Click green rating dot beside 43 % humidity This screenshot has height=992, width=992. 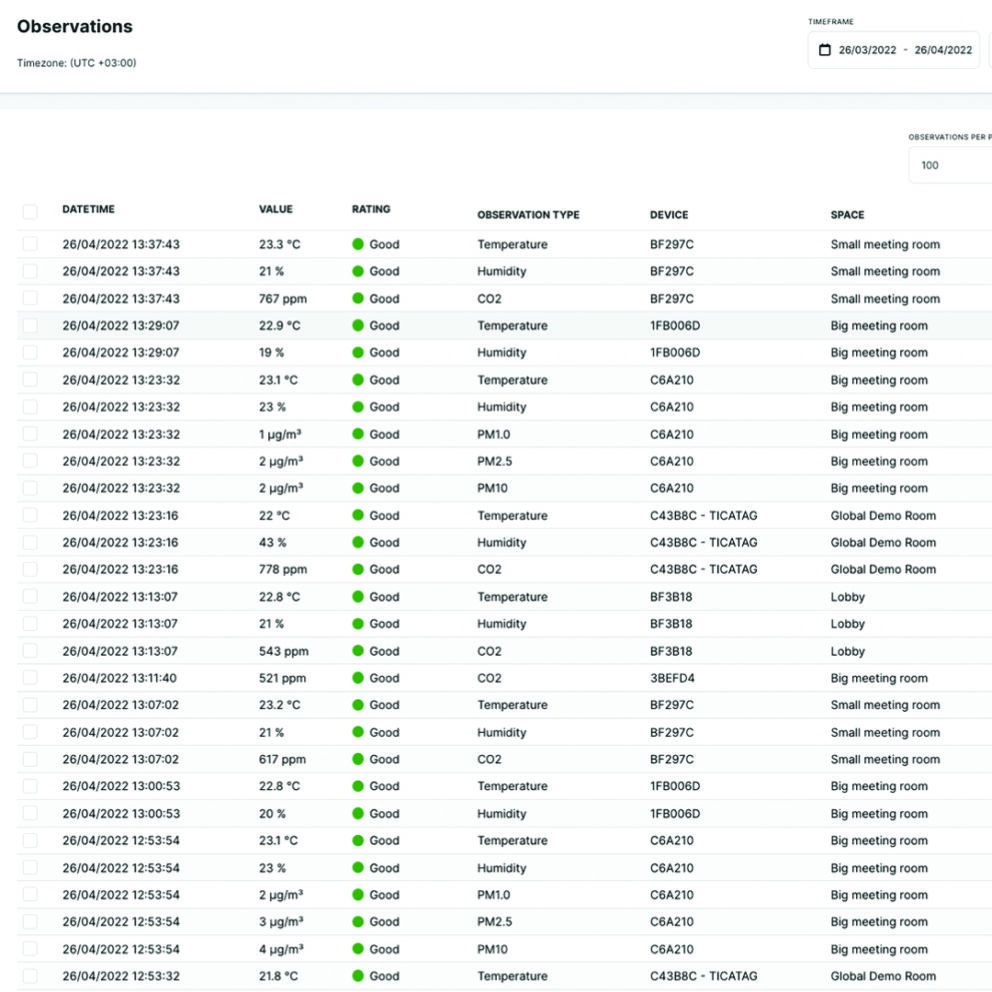click(358, 542)
